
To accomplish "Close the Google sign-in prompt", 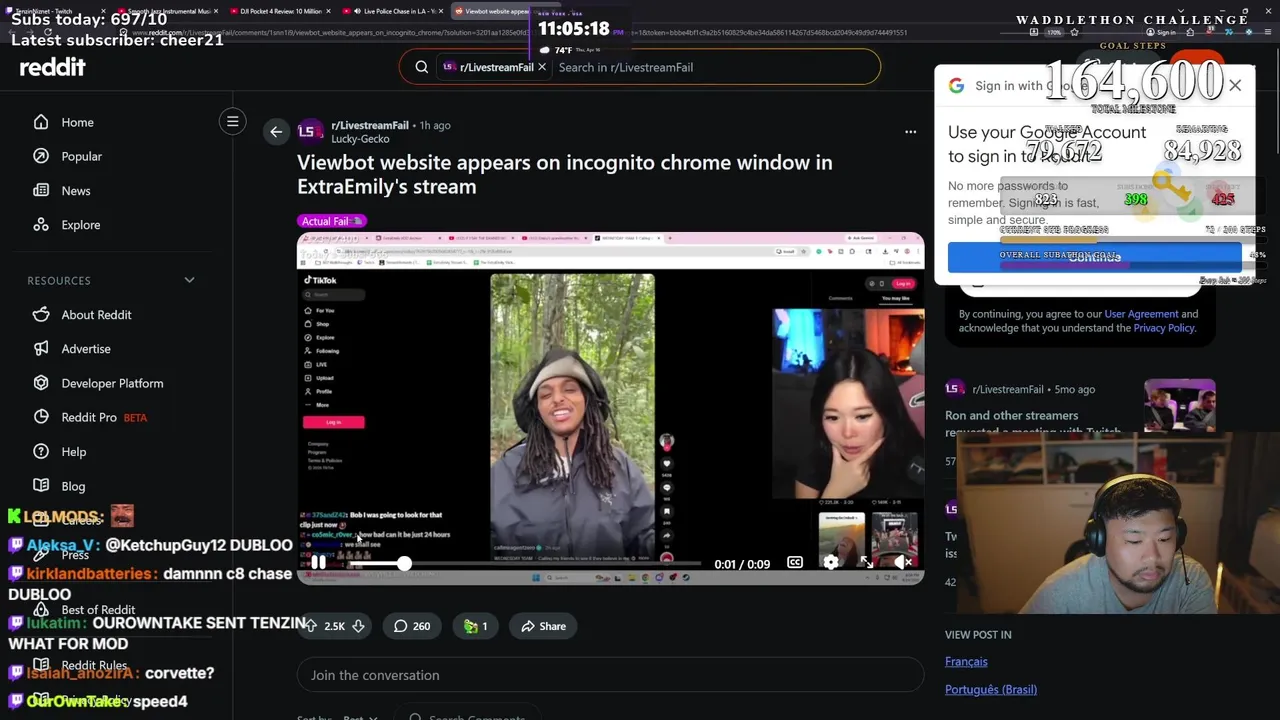I will [1235, 85].
